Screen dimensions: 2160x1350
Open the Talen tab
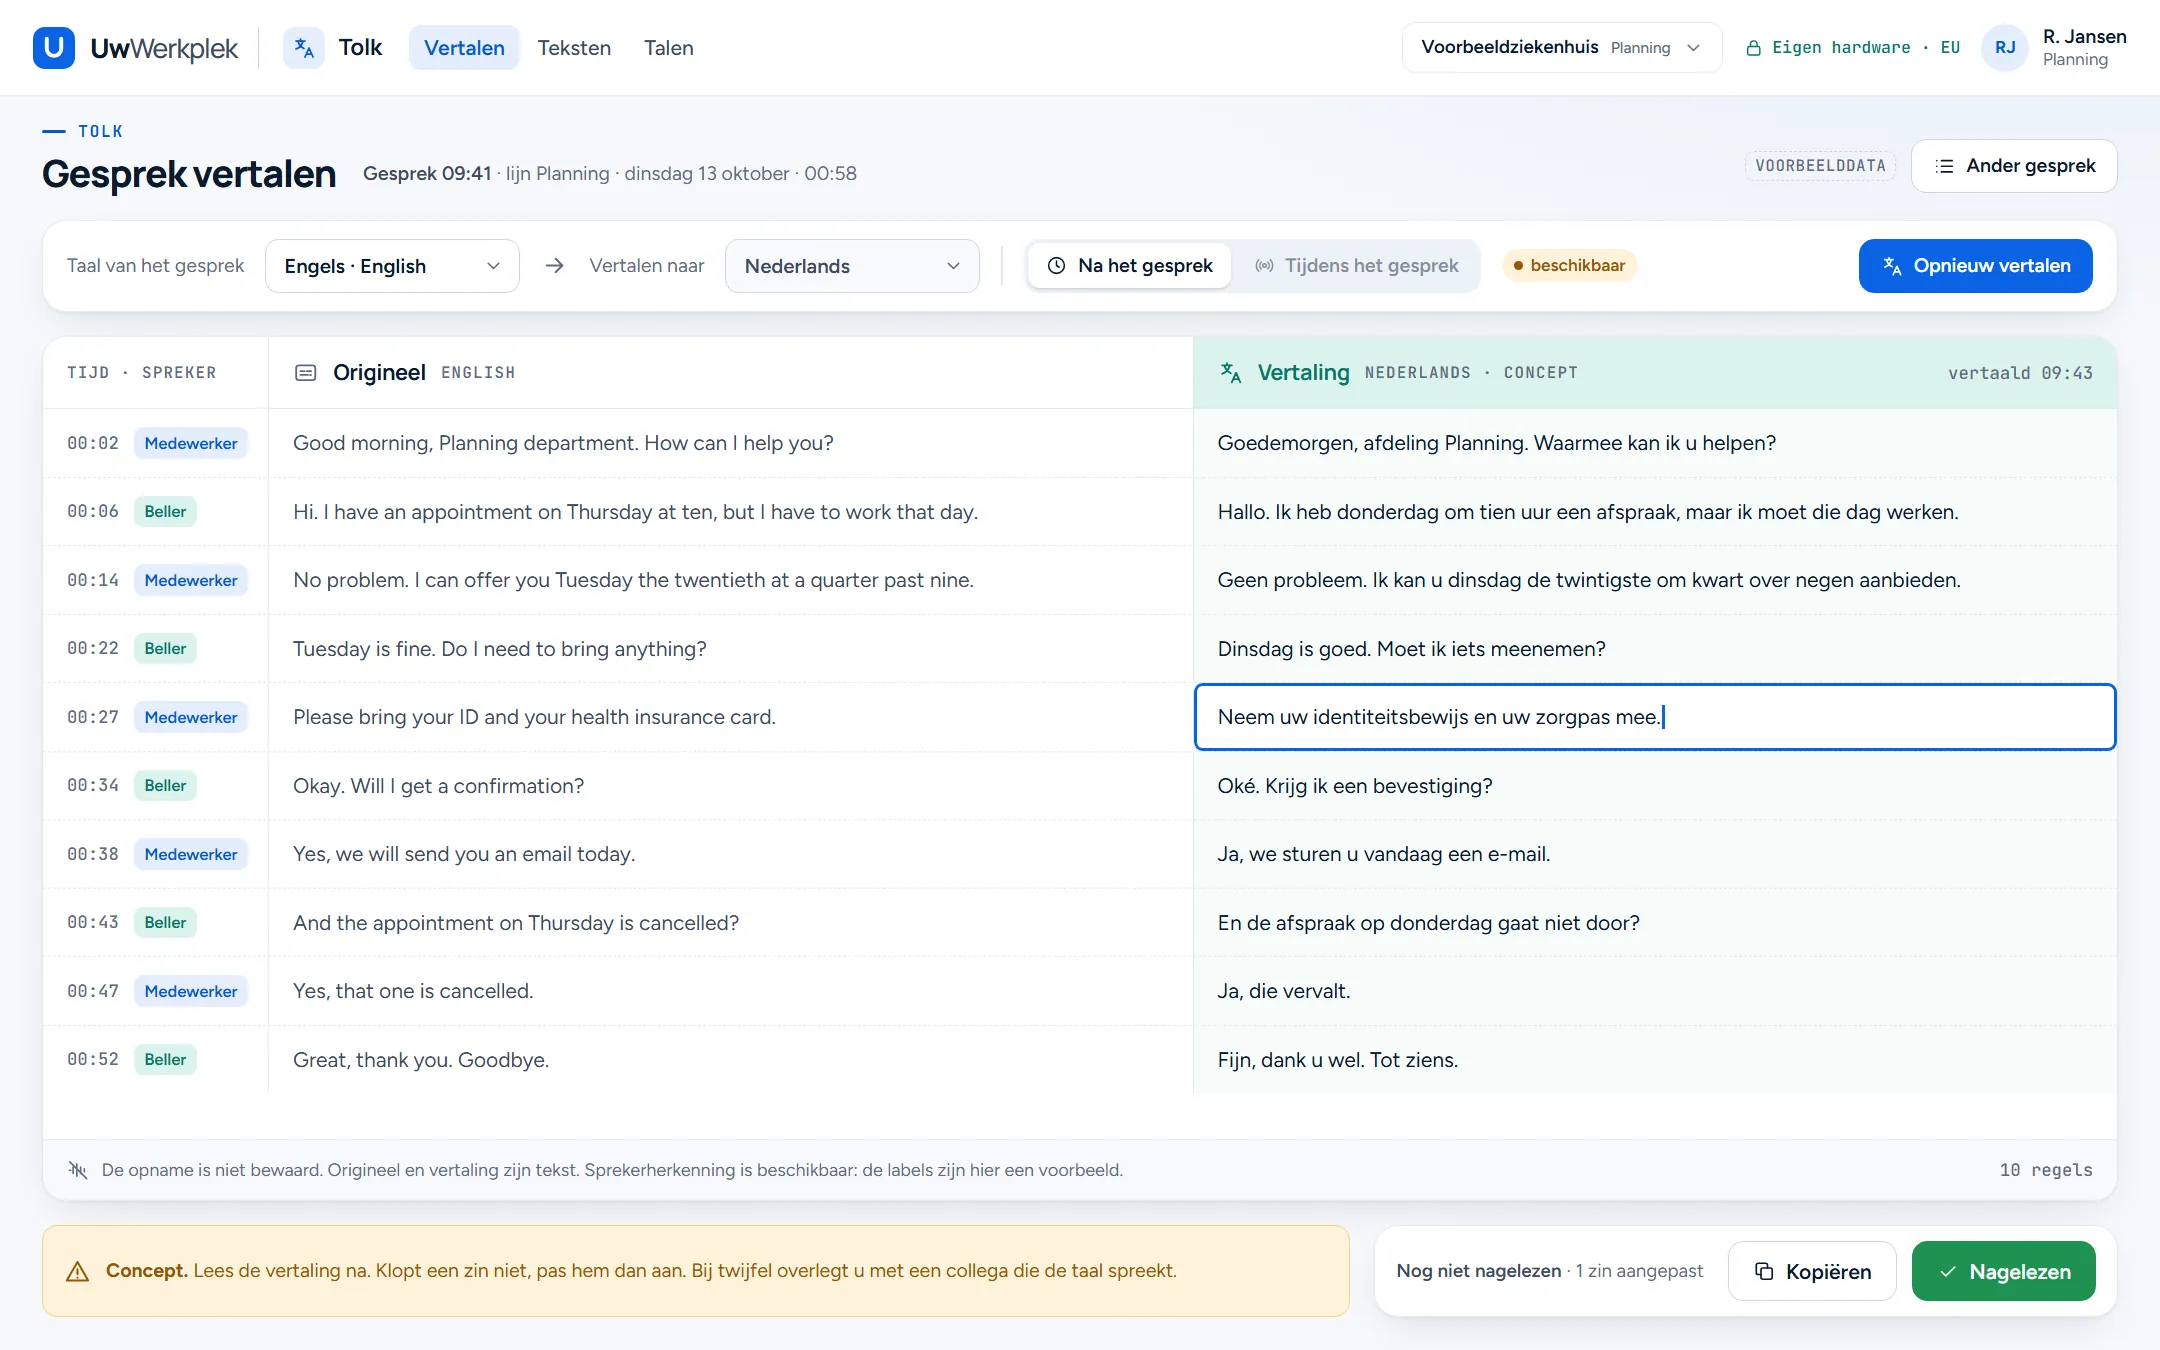(669, 48)
